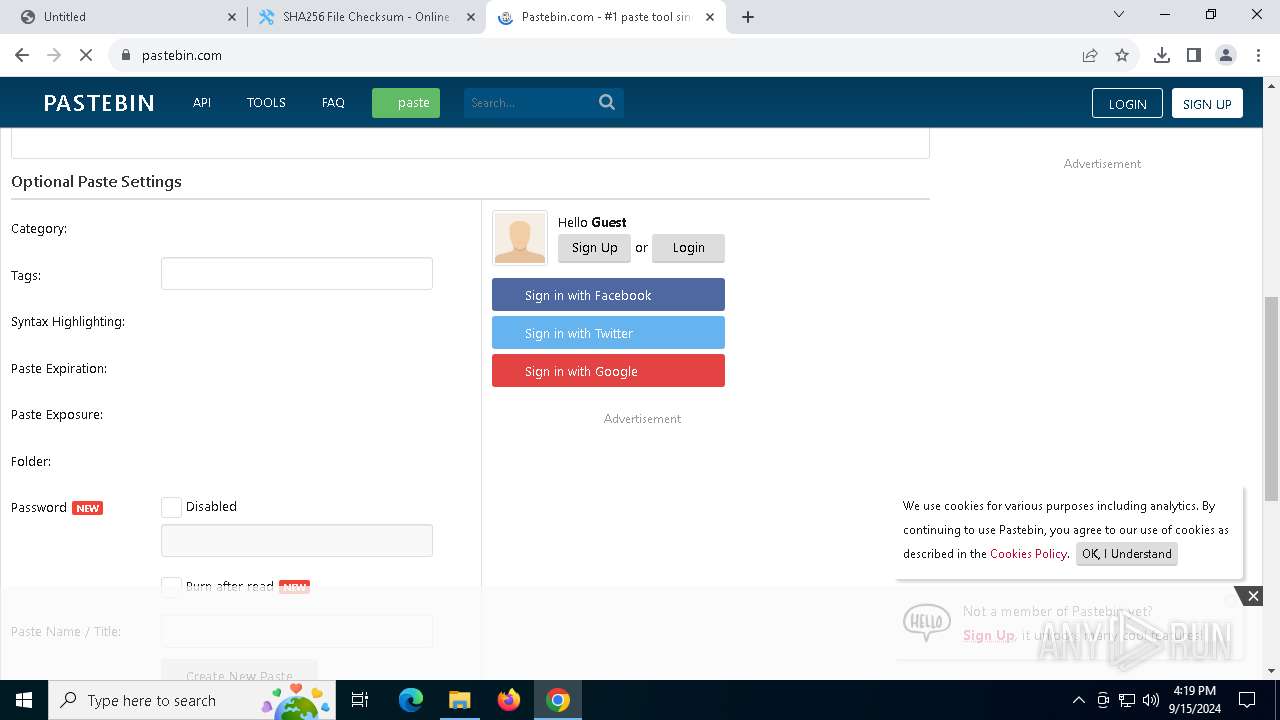The height and width of the screenshot is (720, 1280).
Task: Open Windows Start menu
Action: [x=24, y=700]
